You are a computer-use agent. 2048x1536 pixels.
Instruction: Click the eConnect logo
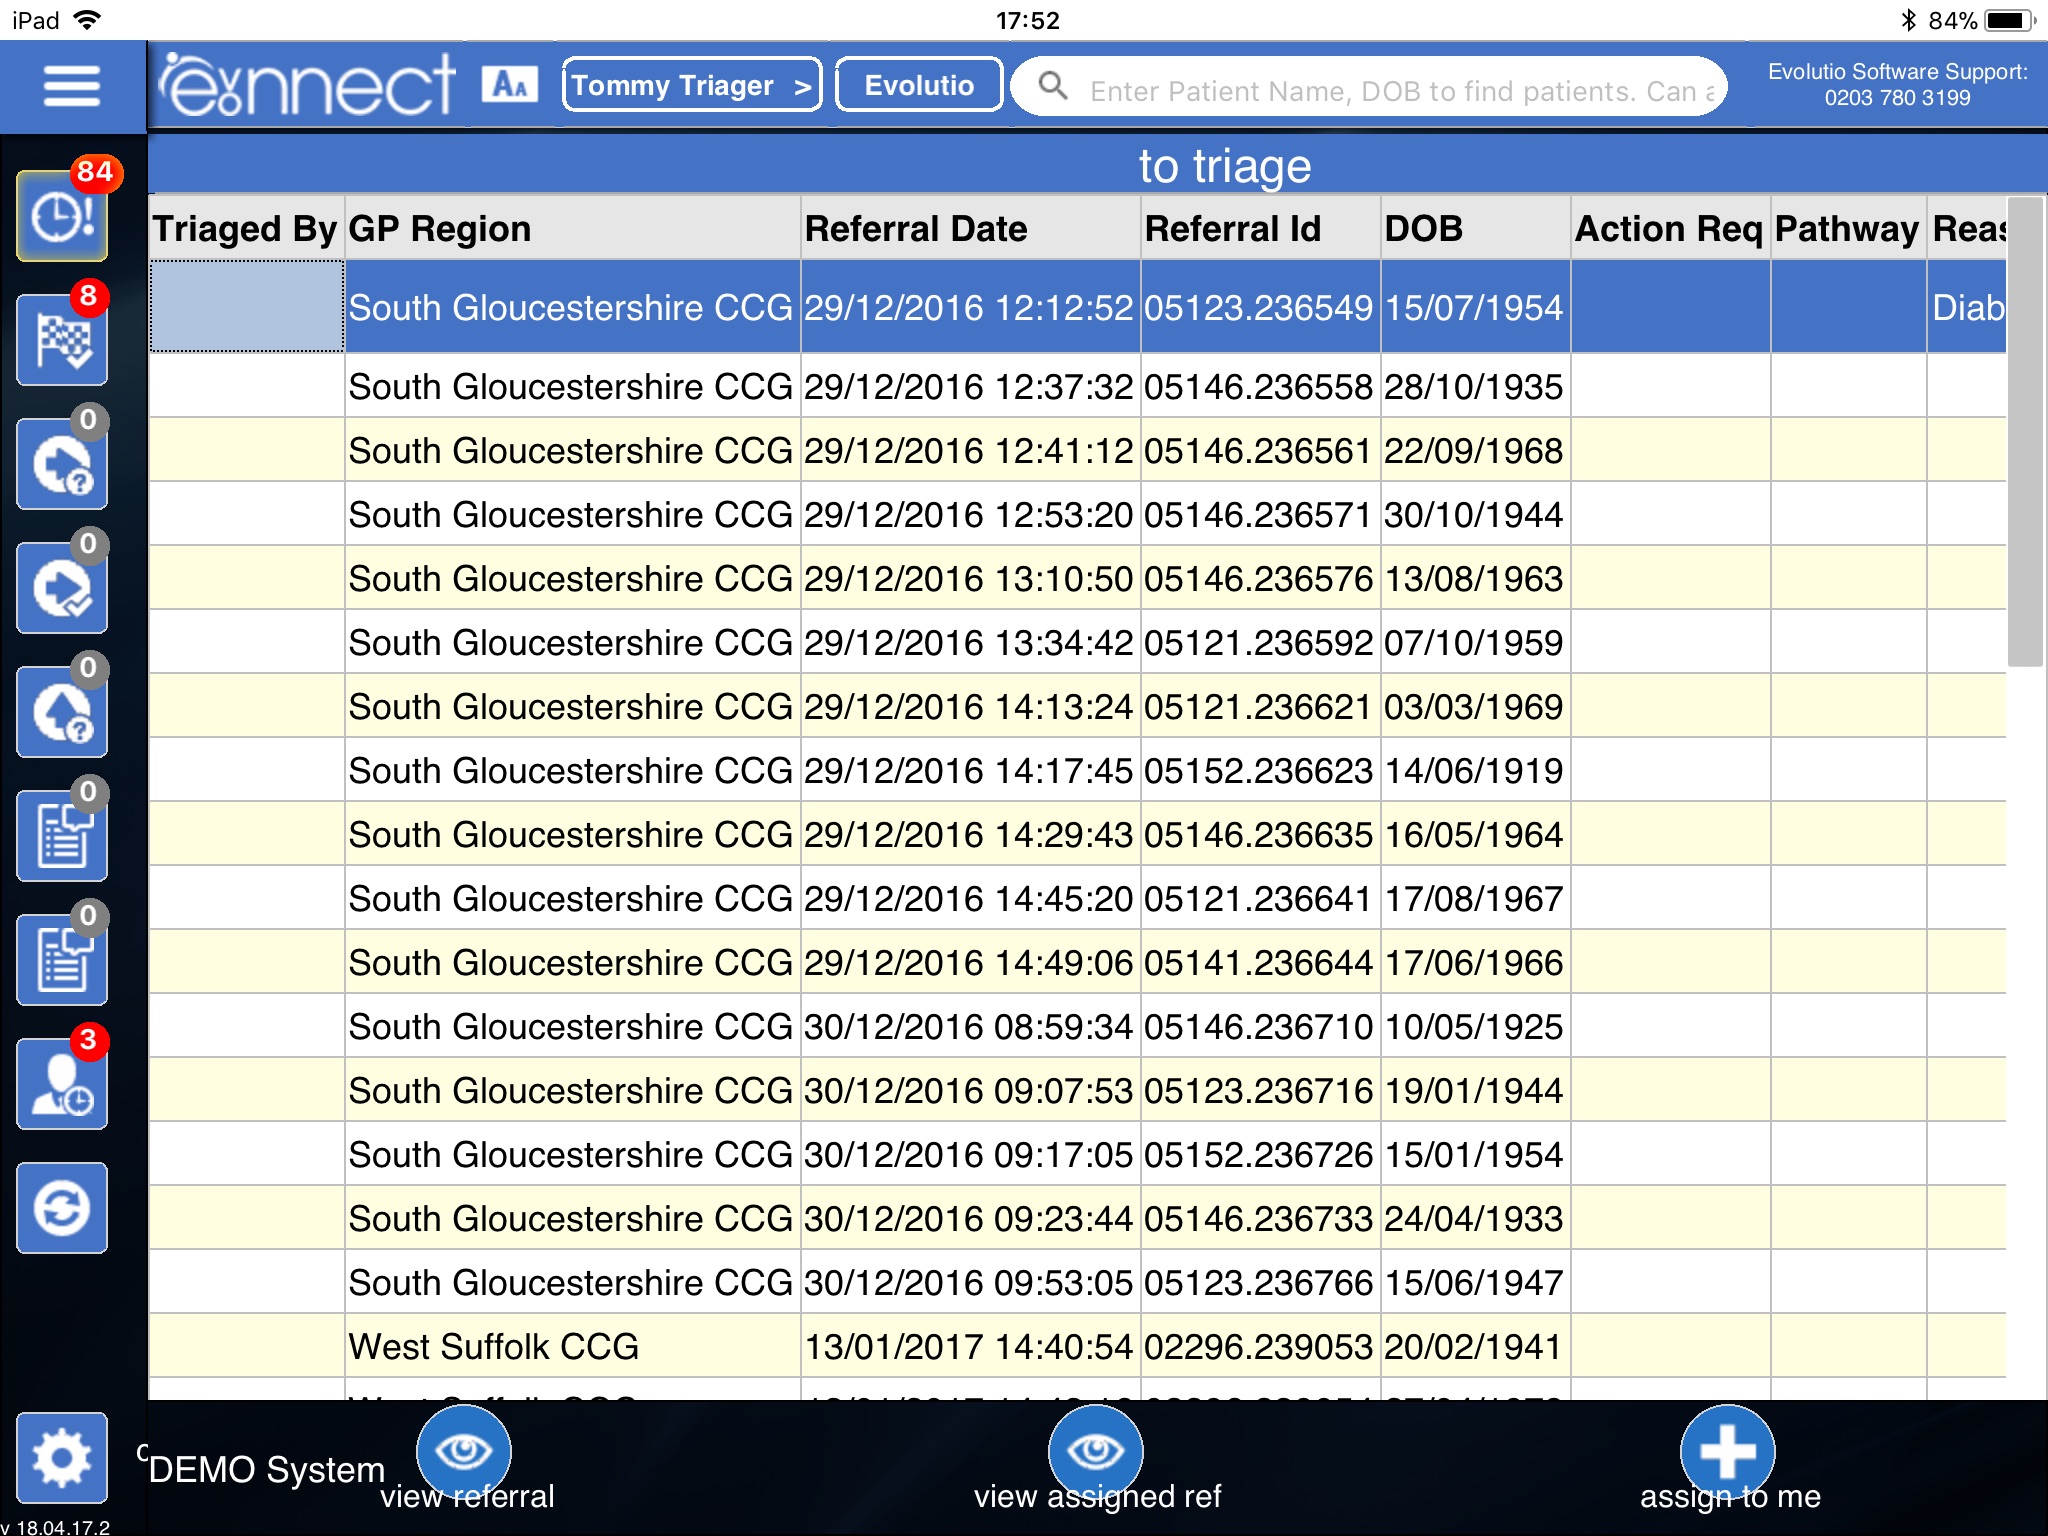[x=308, y=85]
